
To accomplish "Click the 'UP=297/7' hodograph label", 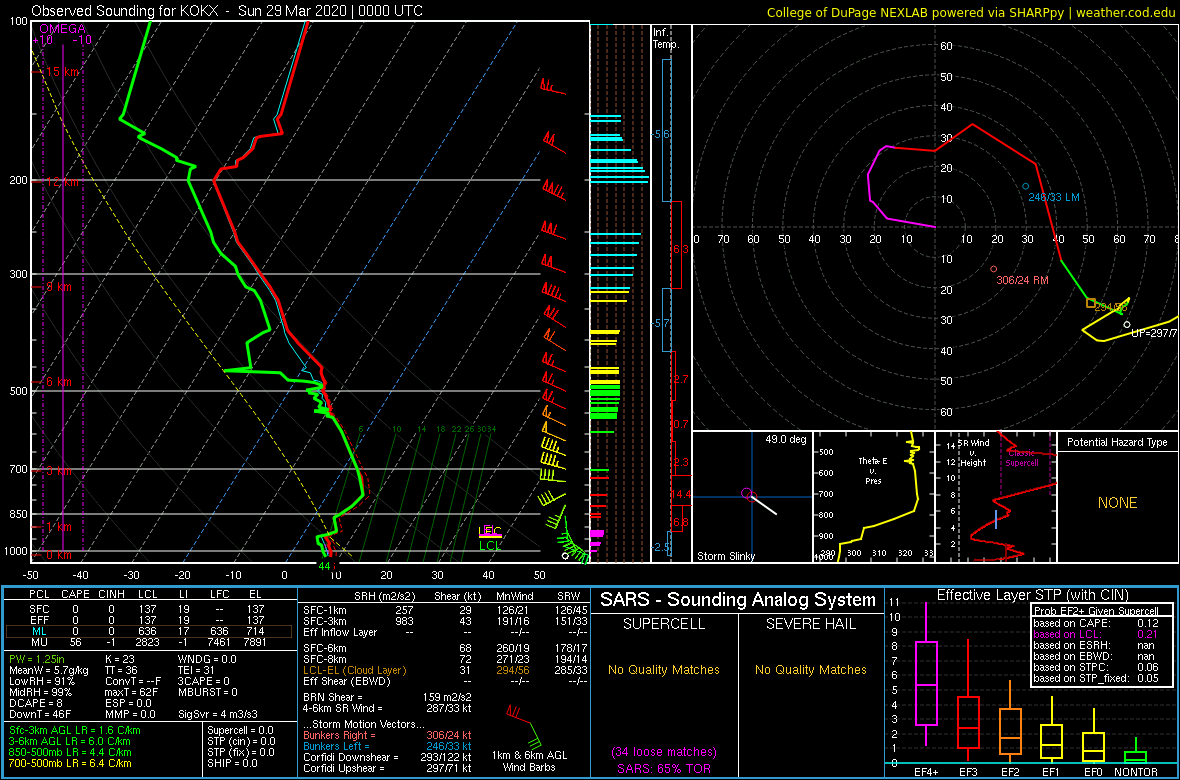I will click(x=1155, y=333).
